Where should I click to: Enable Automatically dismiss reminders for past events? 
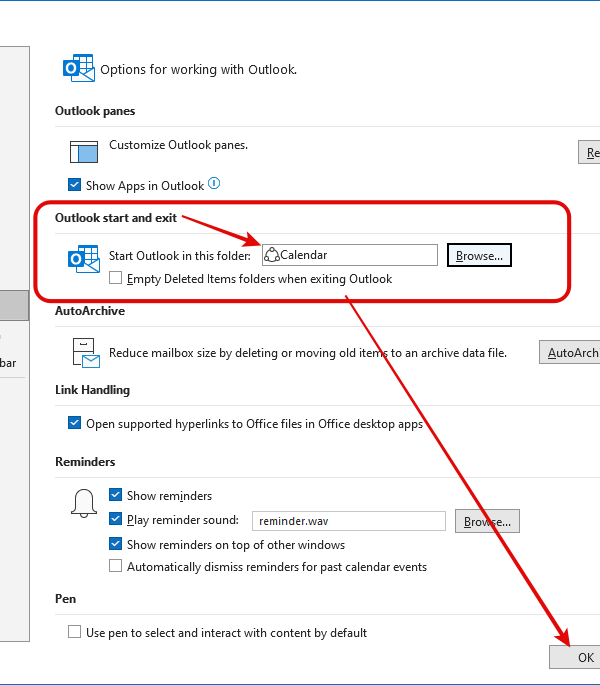pos(115,566)
